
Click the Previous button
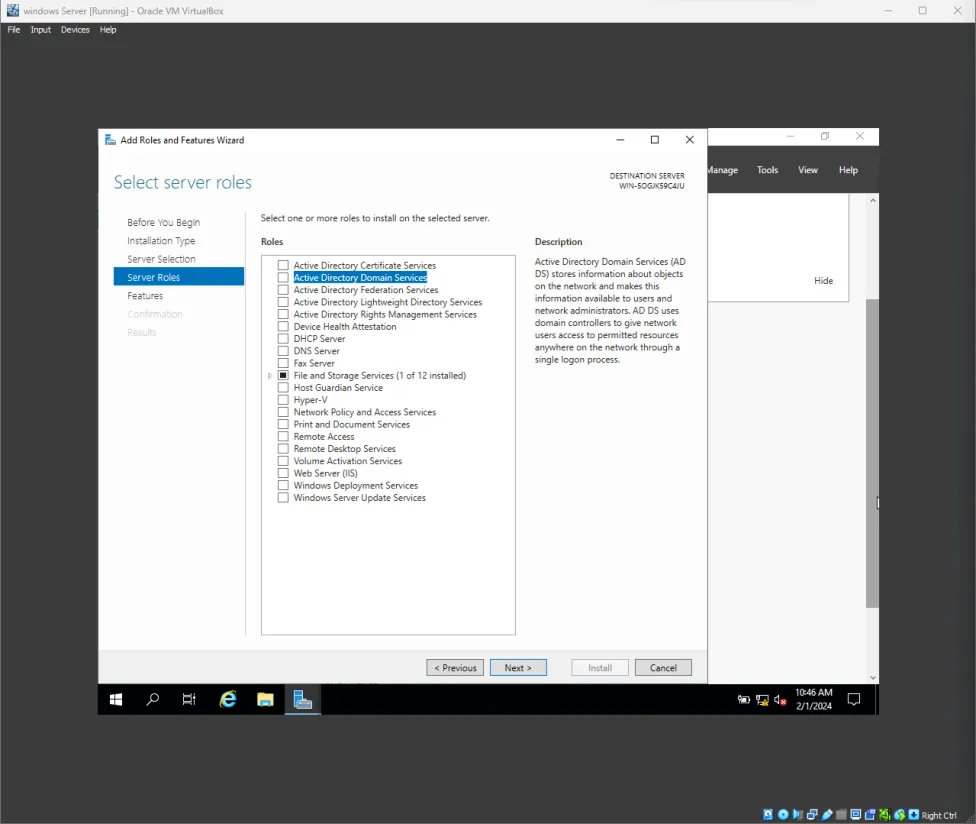[455, 668]
